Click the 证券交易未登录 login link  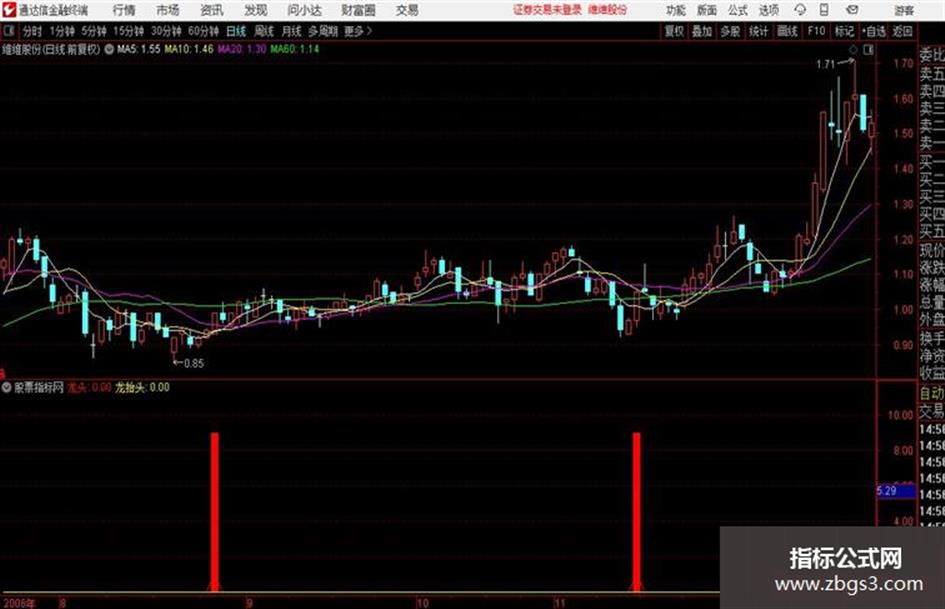click(x=547, y=10)
